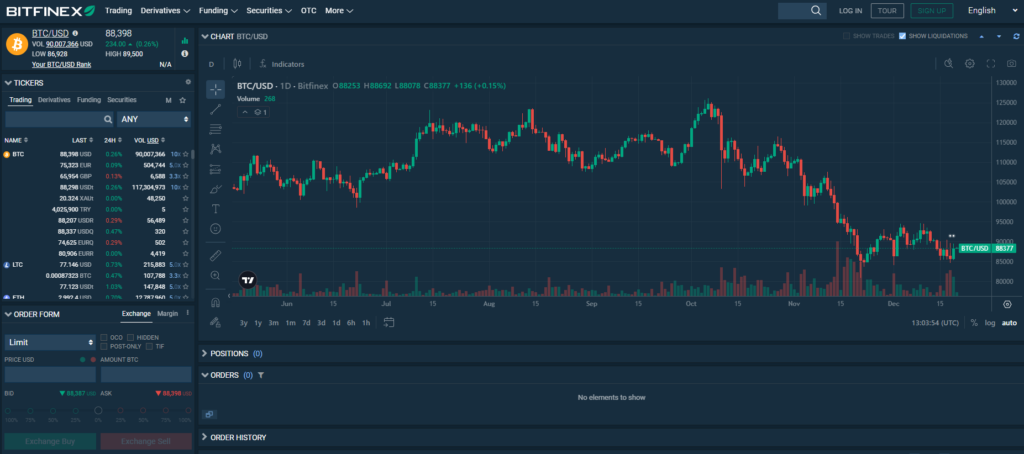Viewport: 1024px width, 454px height.
Task: Click the SIGN UP button
Action: click(x=932, y=10)
